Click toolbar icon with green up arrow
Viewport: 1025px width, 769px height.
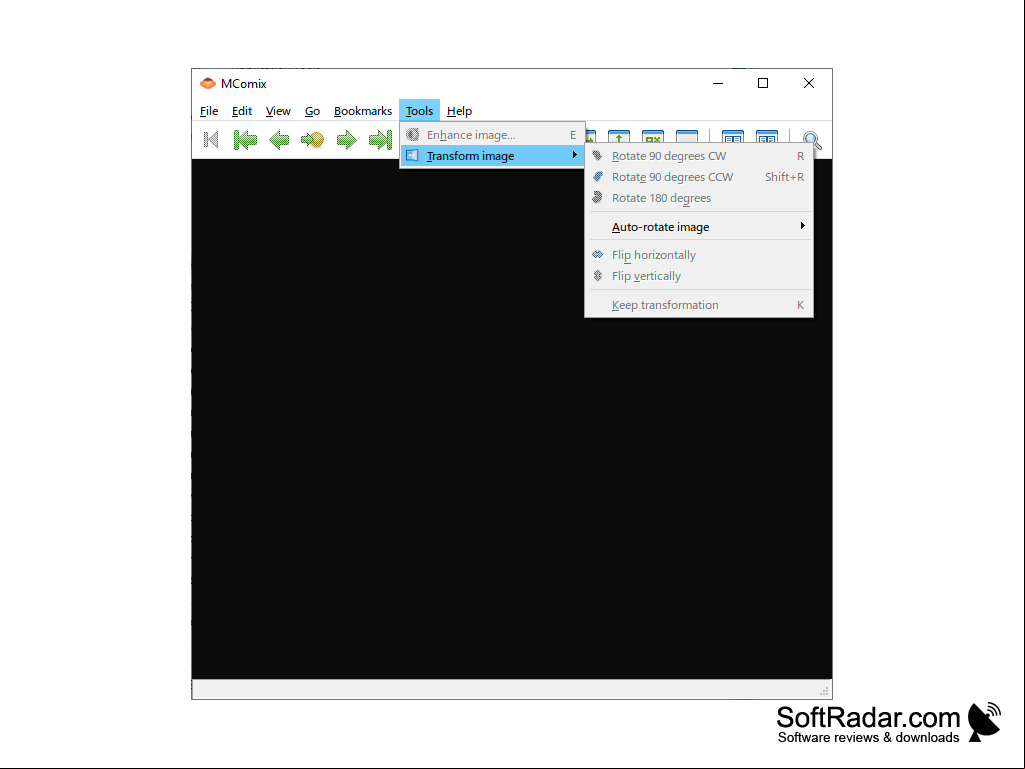point(619,137)
